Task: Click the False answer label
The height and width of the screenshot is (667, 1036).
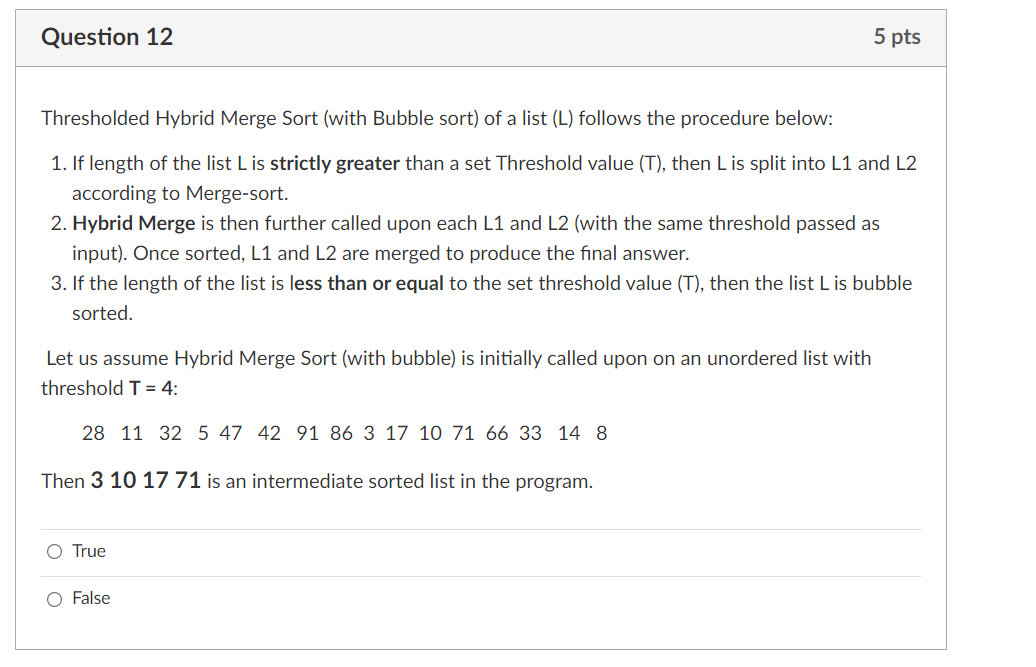Action: pyautogui.click(x=90, y=598)
